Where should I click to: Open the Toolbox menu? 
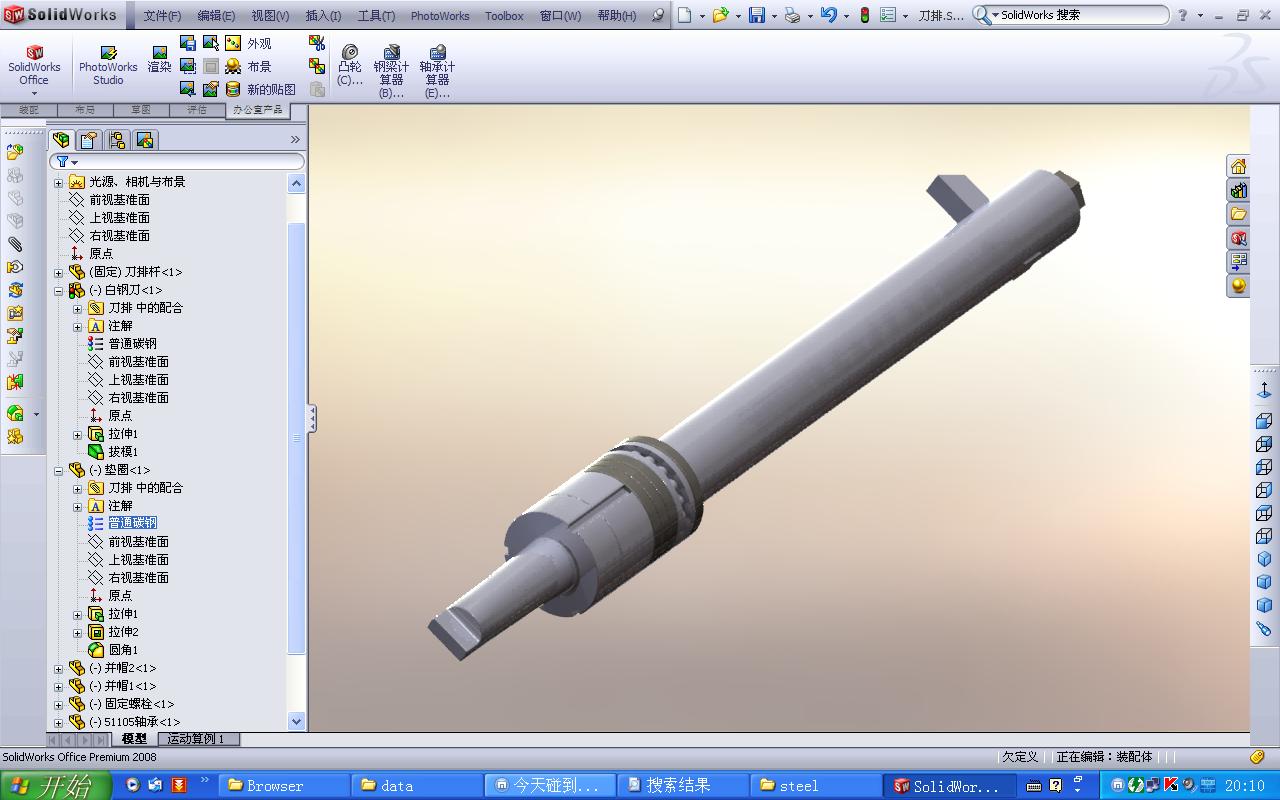point(504,16)
